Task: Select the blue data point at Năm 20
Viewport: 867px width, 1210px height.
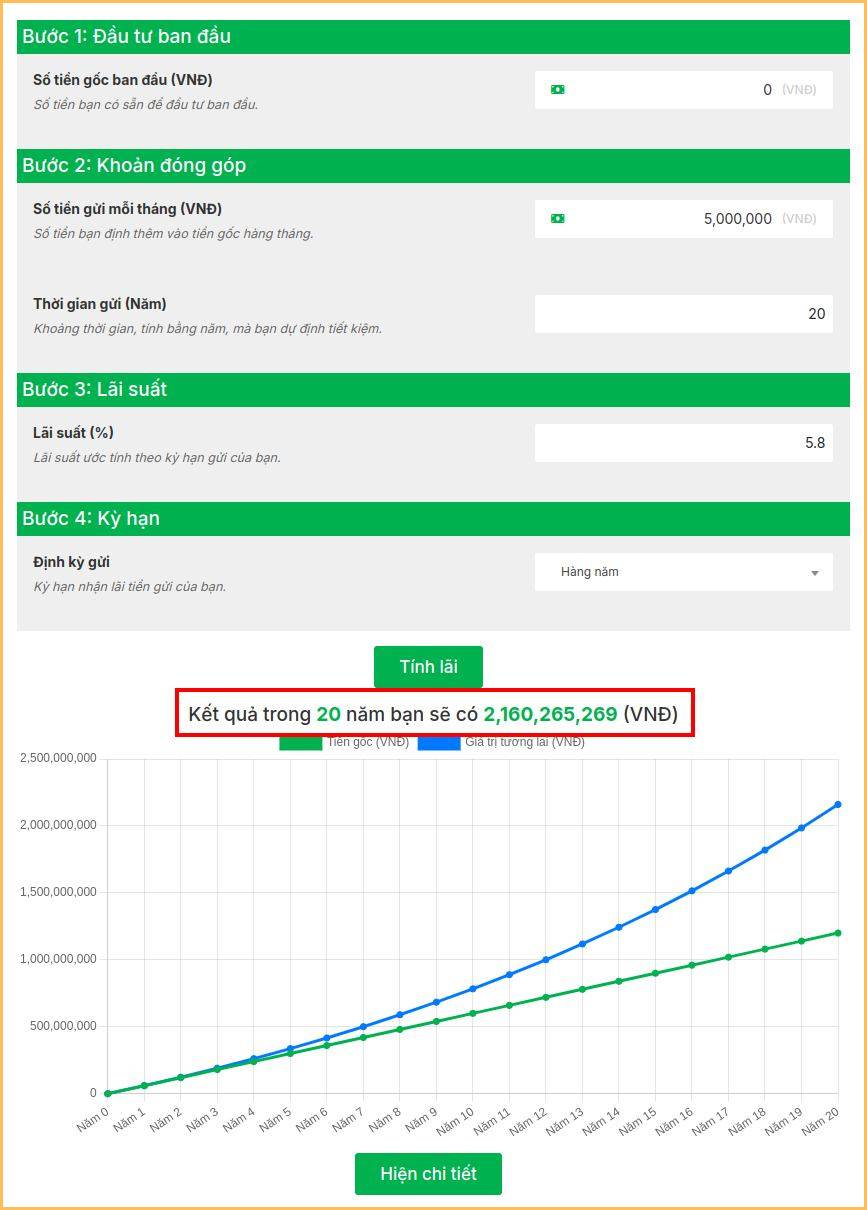Action: (x=838, y=804)
